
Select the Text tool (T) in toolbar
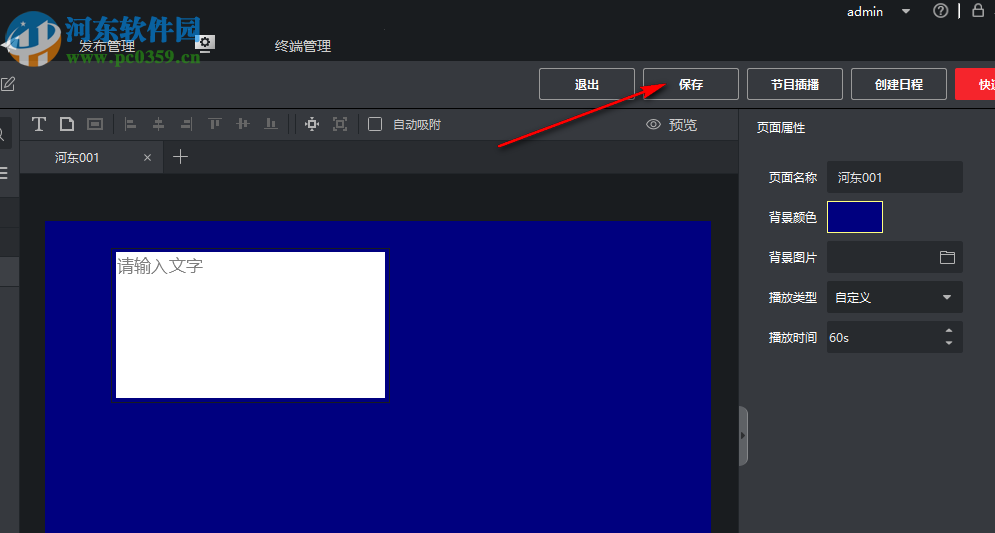click(39, 124)
